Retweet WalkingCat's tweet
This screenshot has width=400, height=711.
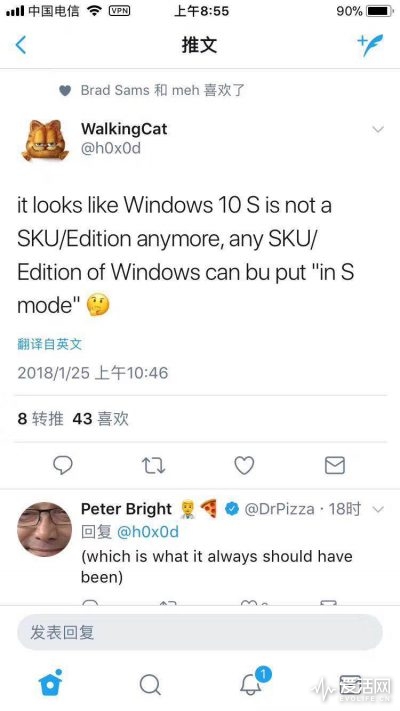[x=153, y=466]
